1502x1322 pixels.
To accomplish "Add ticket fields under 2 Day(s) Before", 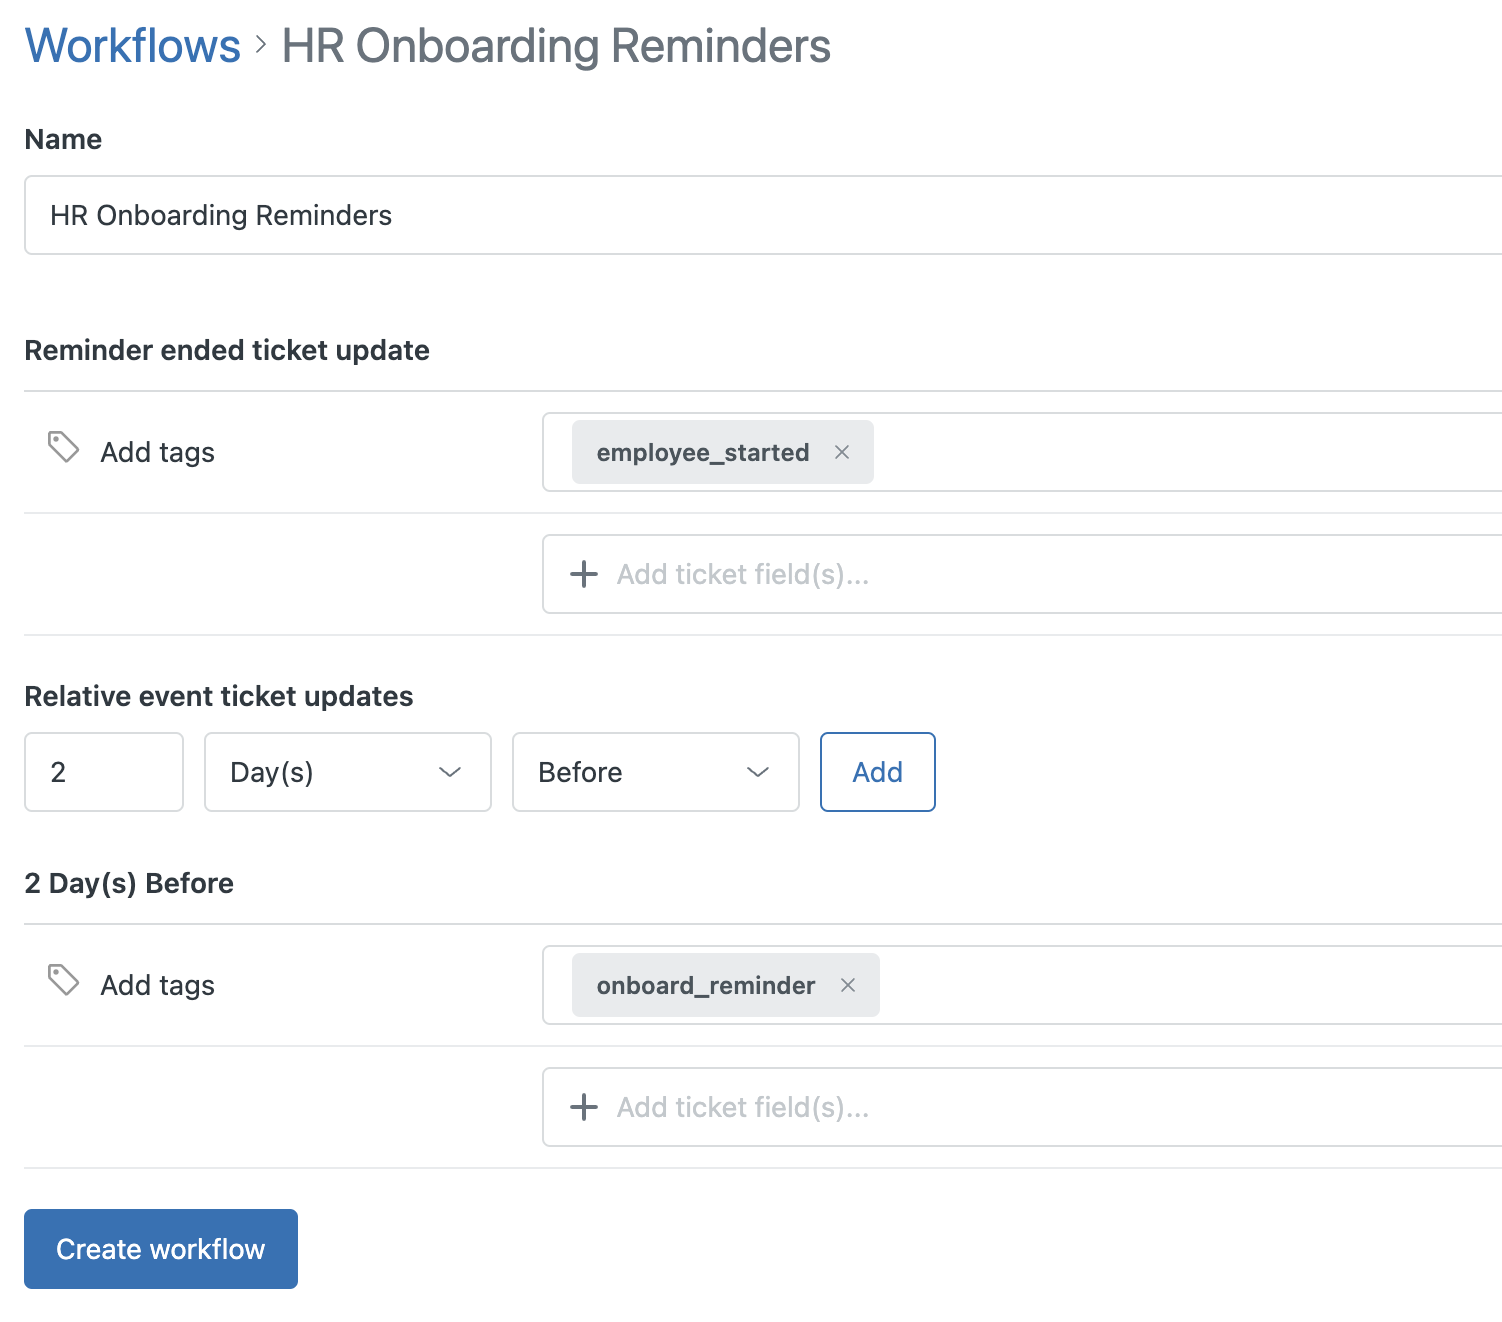I will point(1022,1107).
